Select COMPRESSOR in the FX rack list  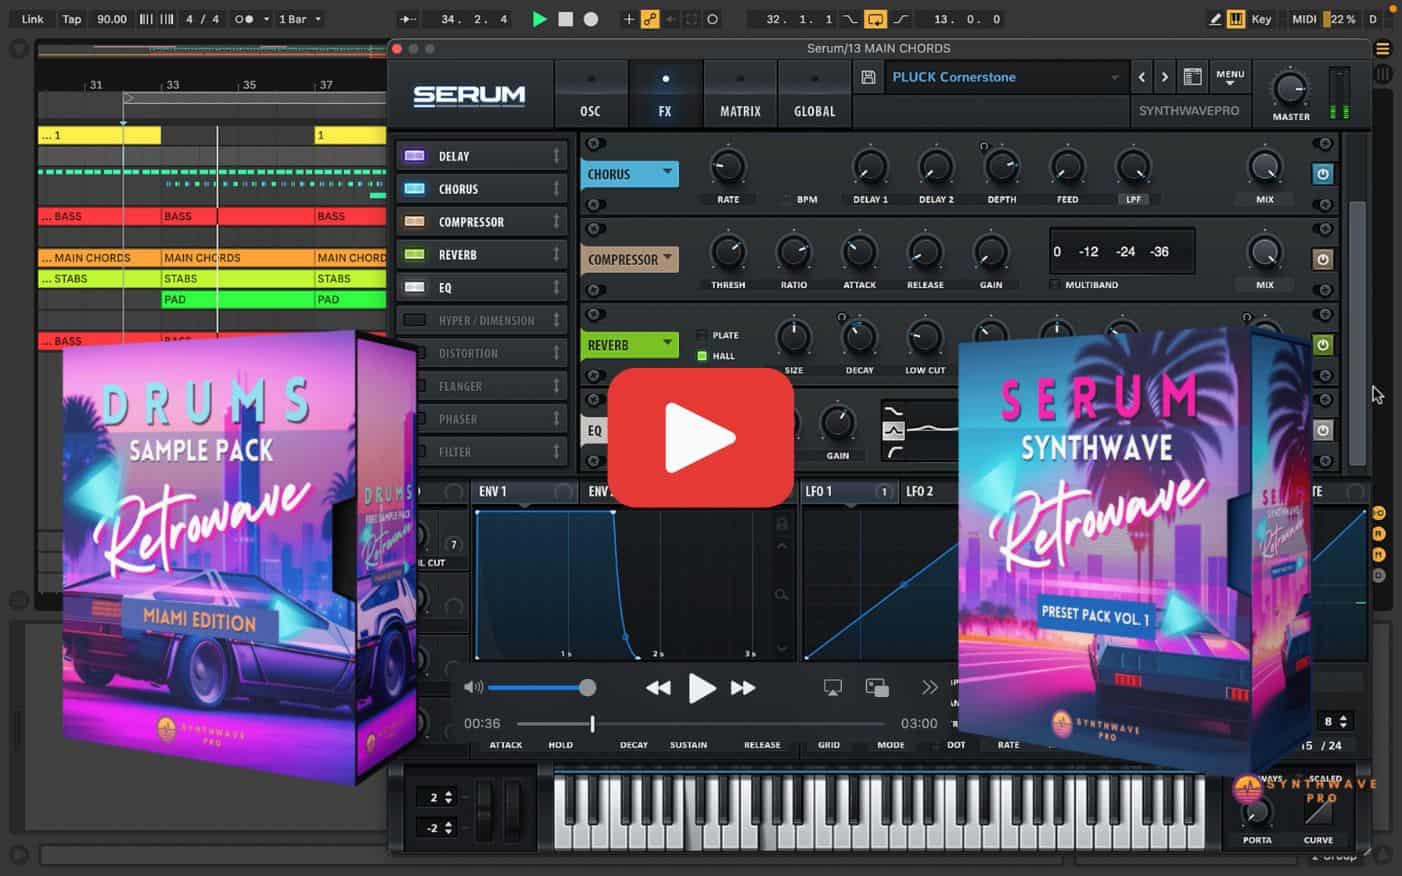tap(482, 222)
